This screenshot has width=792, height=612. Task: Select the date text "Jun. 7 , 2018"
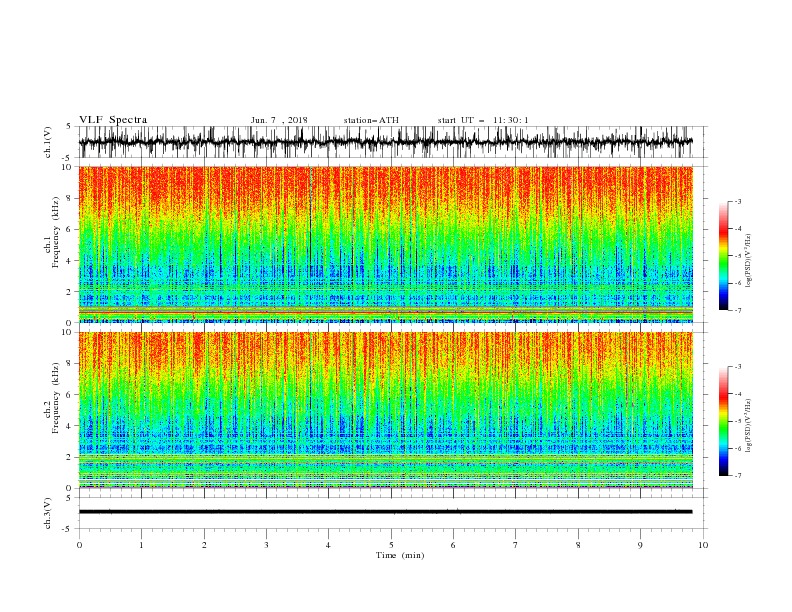279,120
